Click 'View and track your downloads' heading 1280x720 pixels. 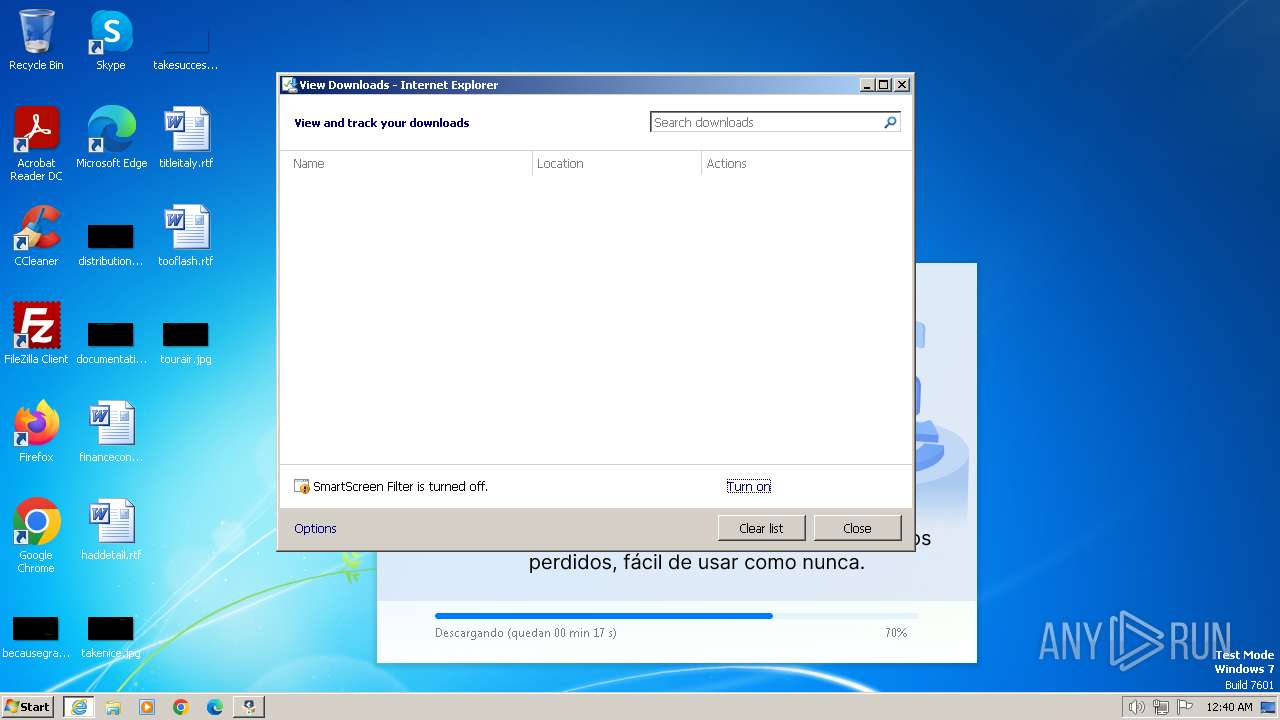tap(381, 123)
